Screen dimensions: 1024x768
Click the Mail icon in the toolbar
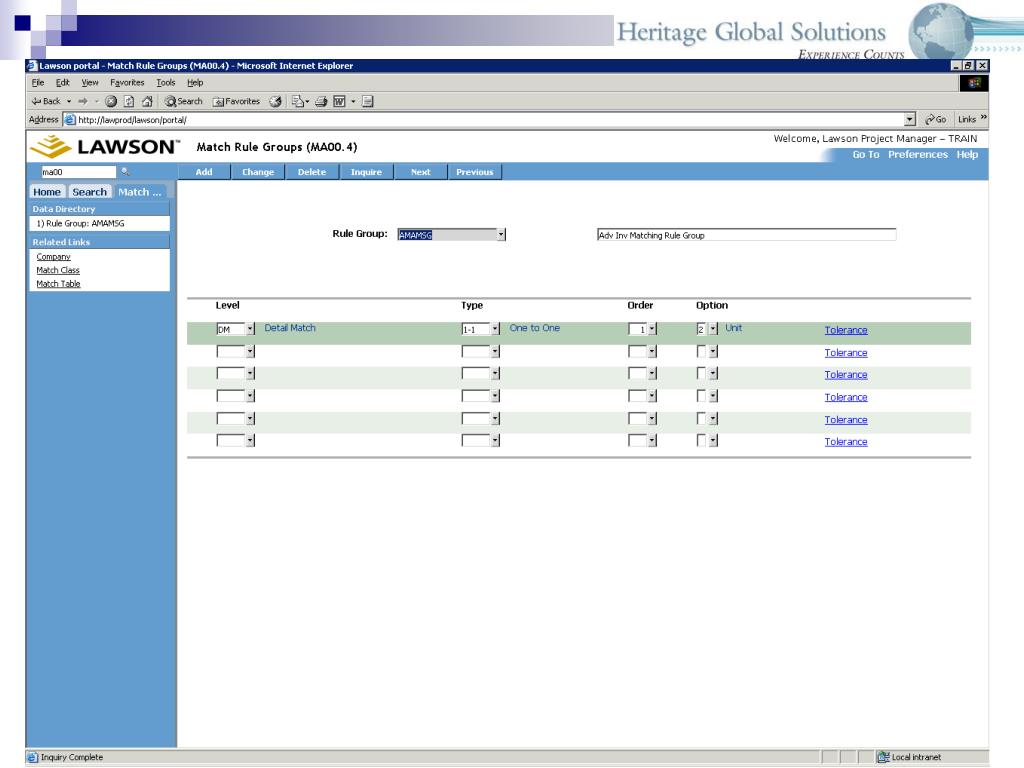pyautogui.click(x=298, y=101)
